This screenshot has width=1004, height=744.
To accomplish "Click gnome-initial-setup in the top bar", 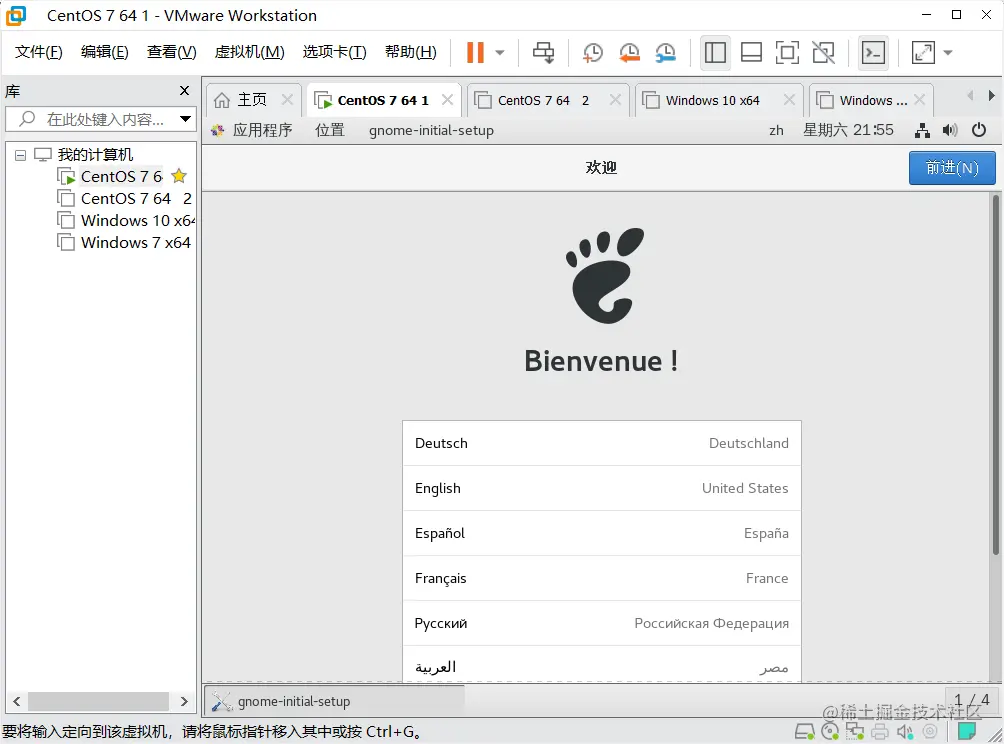I will point(431,131).
